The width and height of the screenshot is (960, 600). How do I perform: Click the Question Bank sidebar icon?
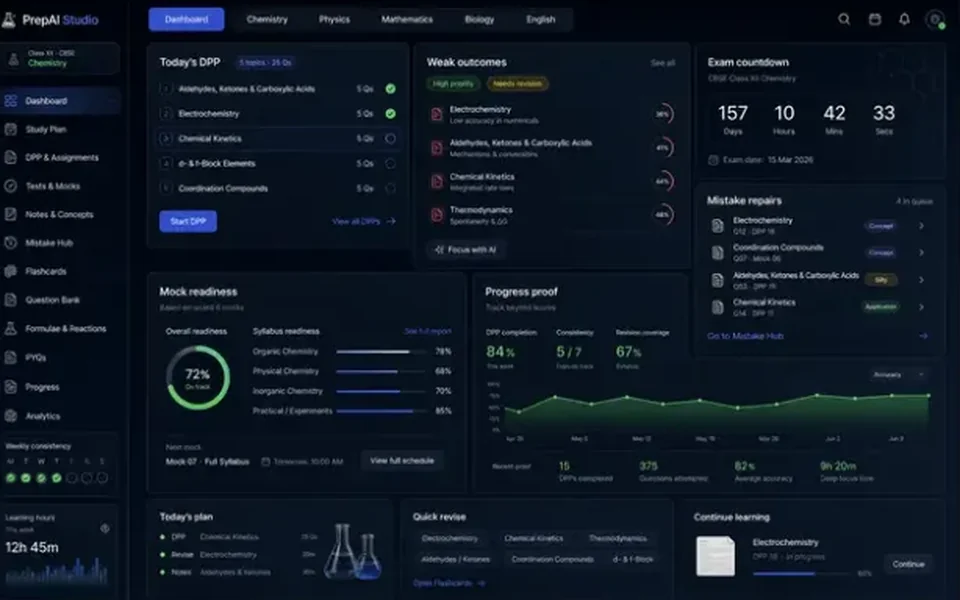tap(10, 299)
